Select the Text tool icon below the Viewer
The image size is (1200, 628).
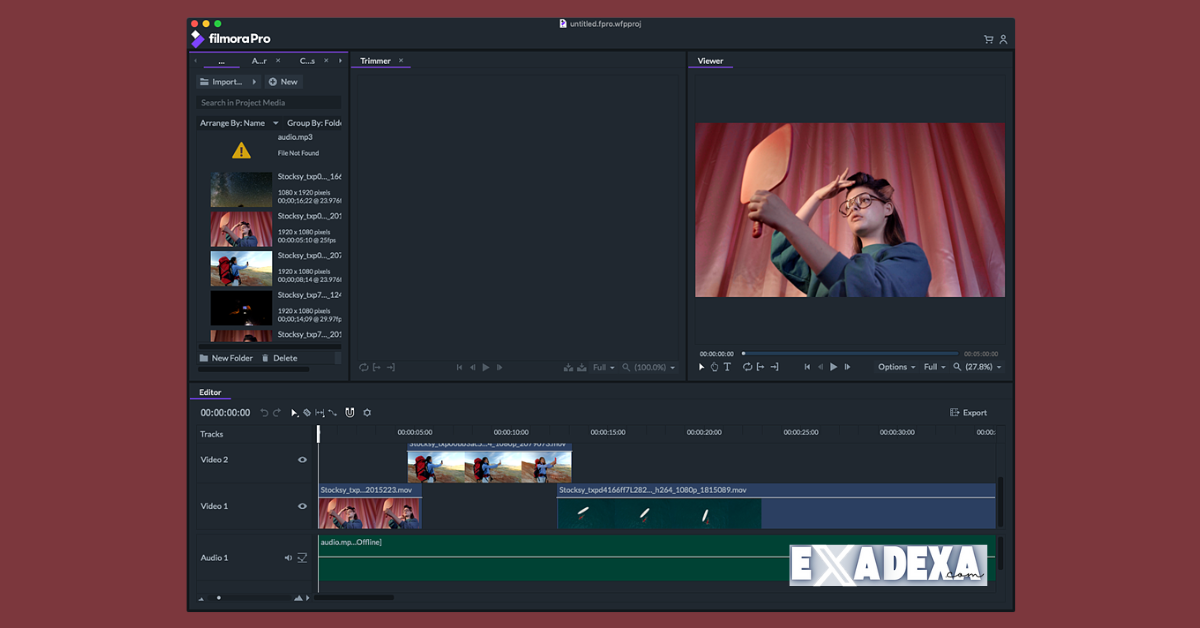click(x=726, y=367)
